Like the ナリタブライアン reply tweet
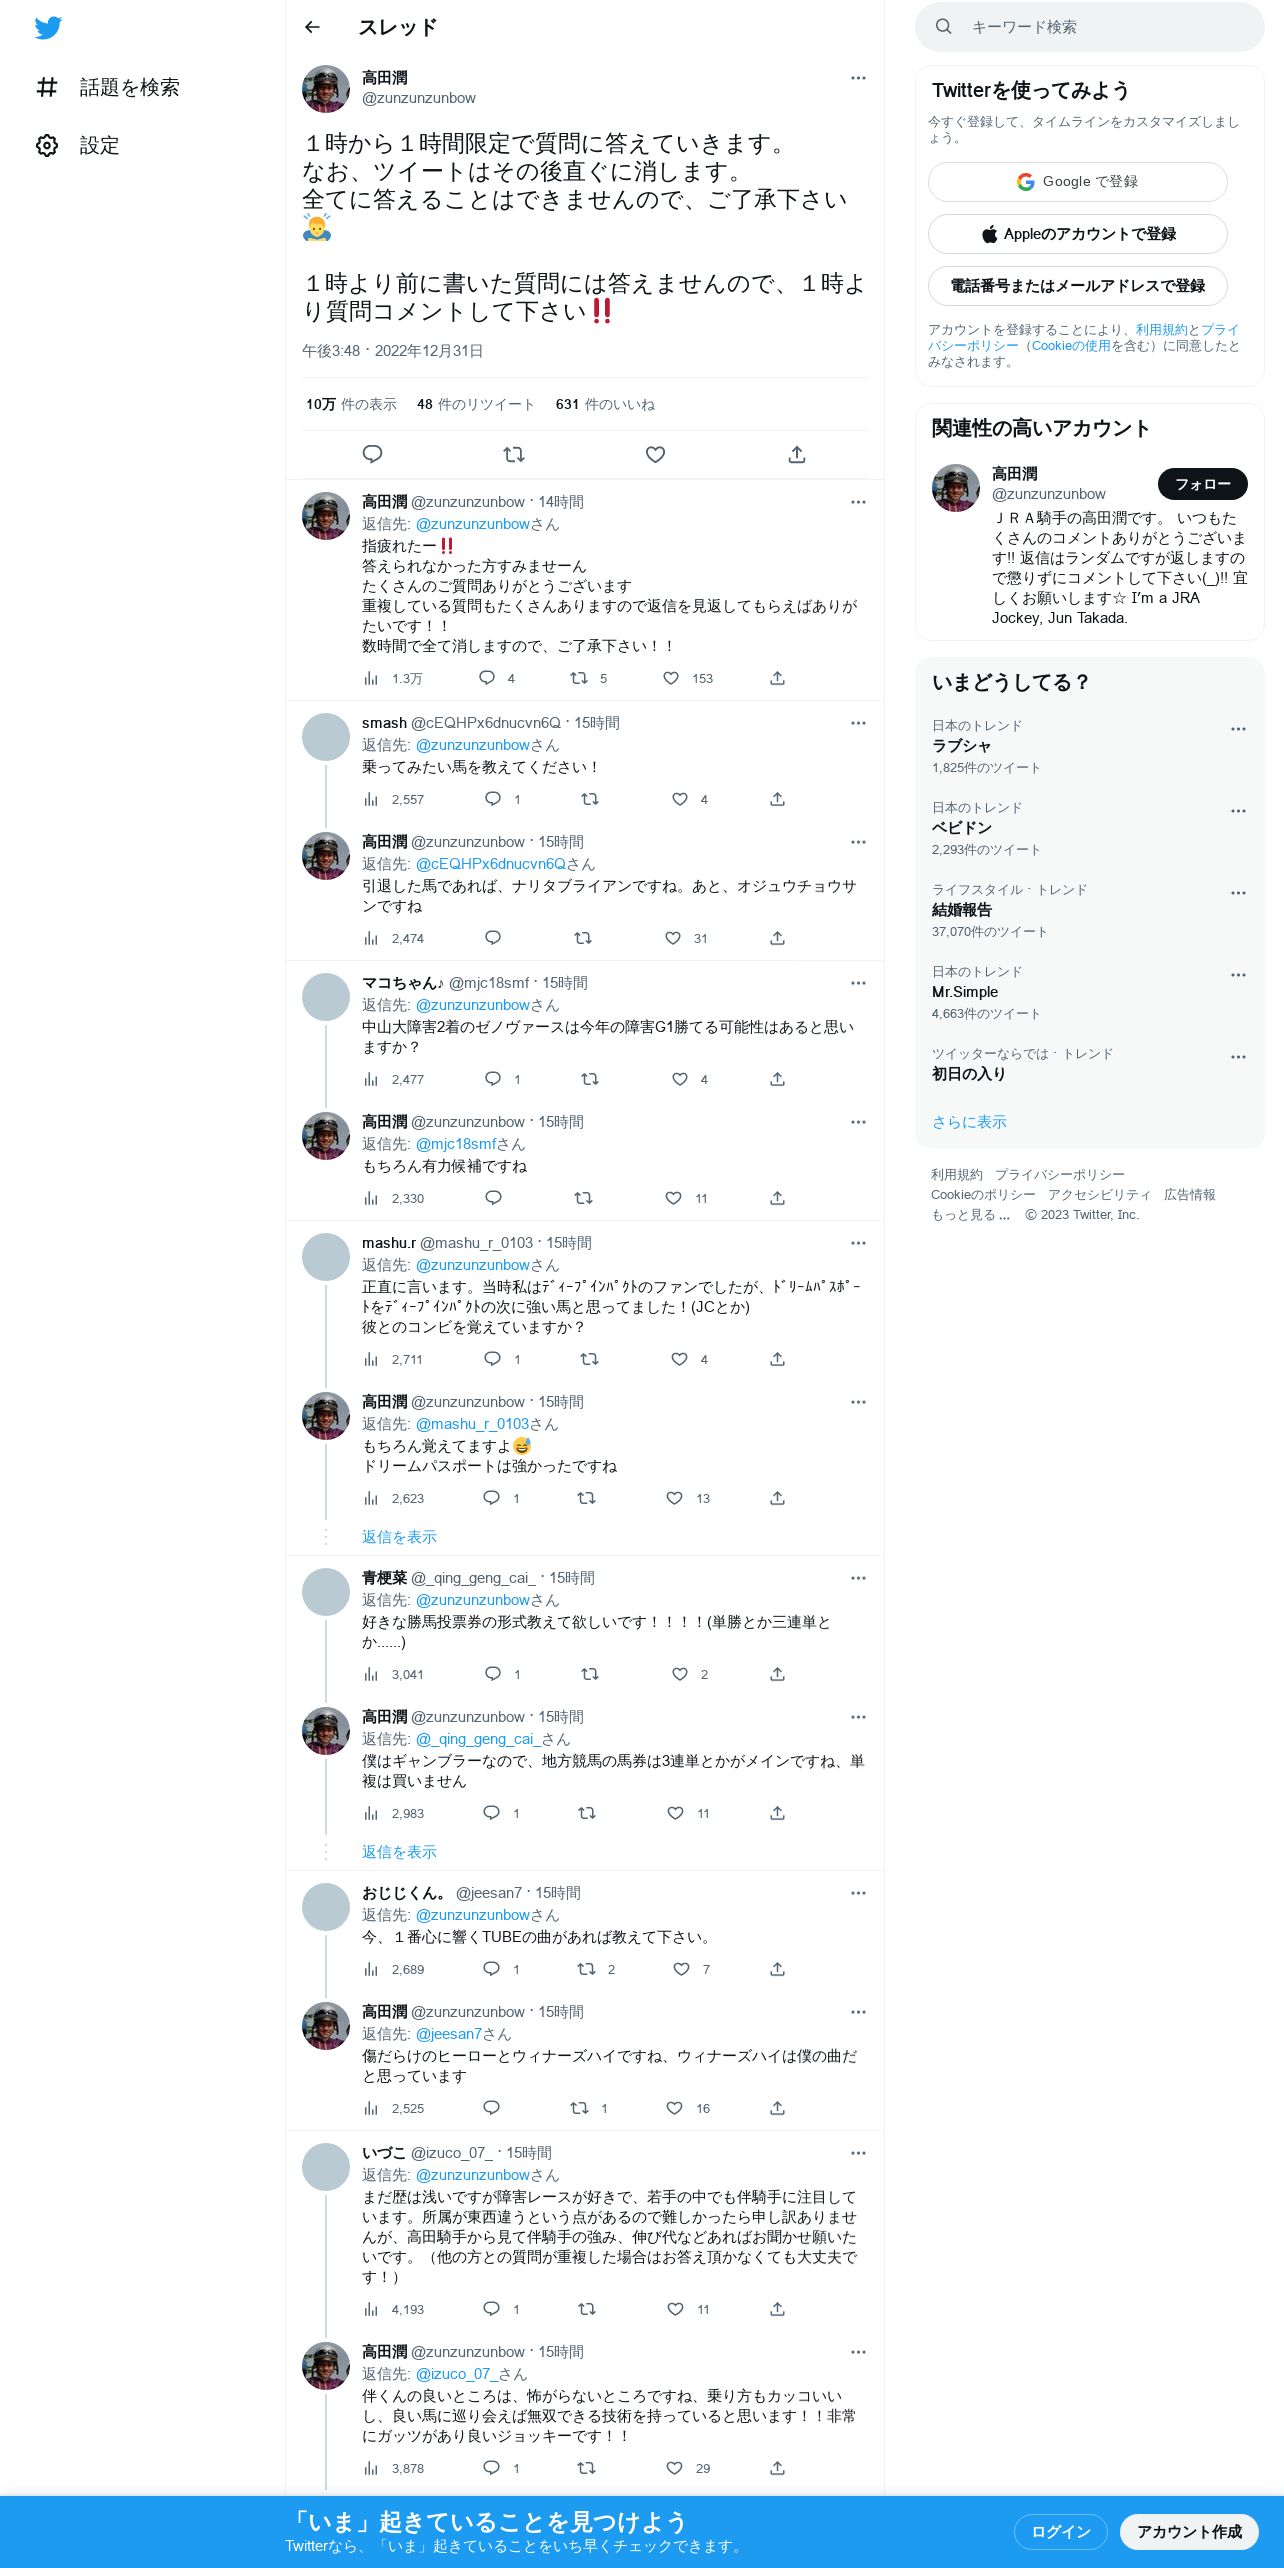 point(673,938)
